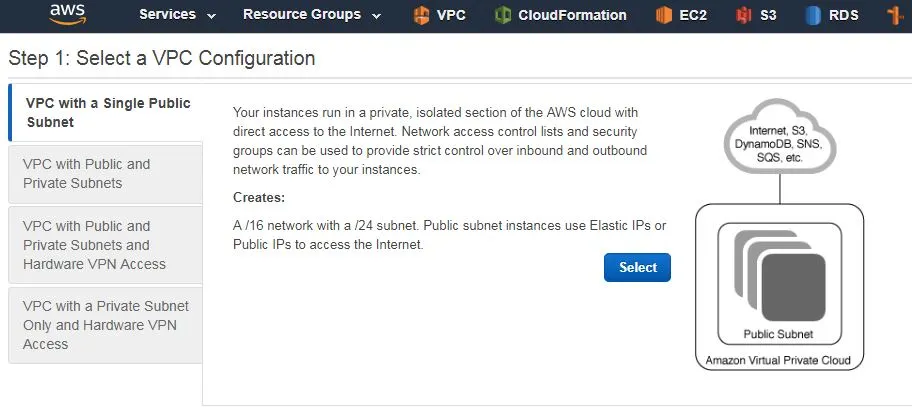Image resolution: width=912 pixels, height=413 pixels.
Task: Click the CloudFormation text link in navbar
Action: 572,15
